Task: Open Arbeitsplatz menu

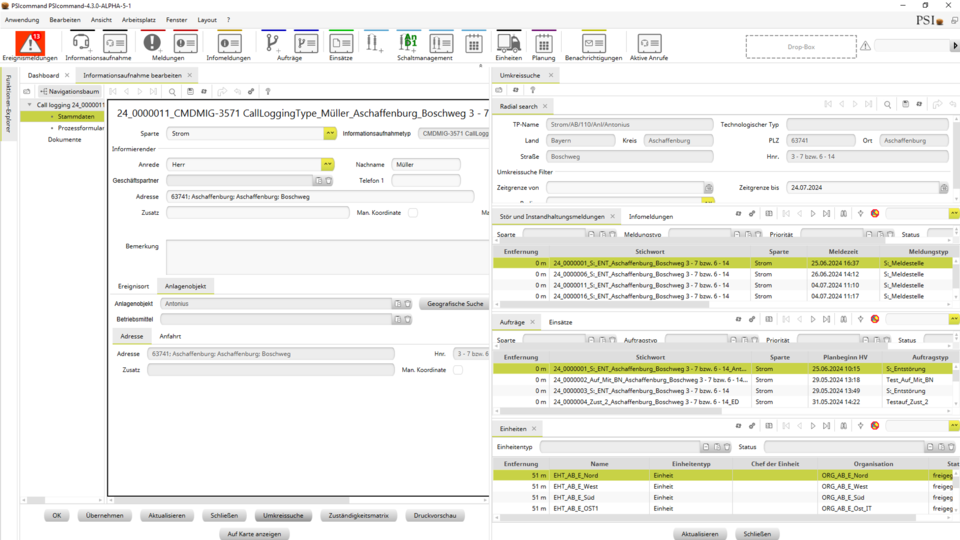Action: tap(138, 20)
